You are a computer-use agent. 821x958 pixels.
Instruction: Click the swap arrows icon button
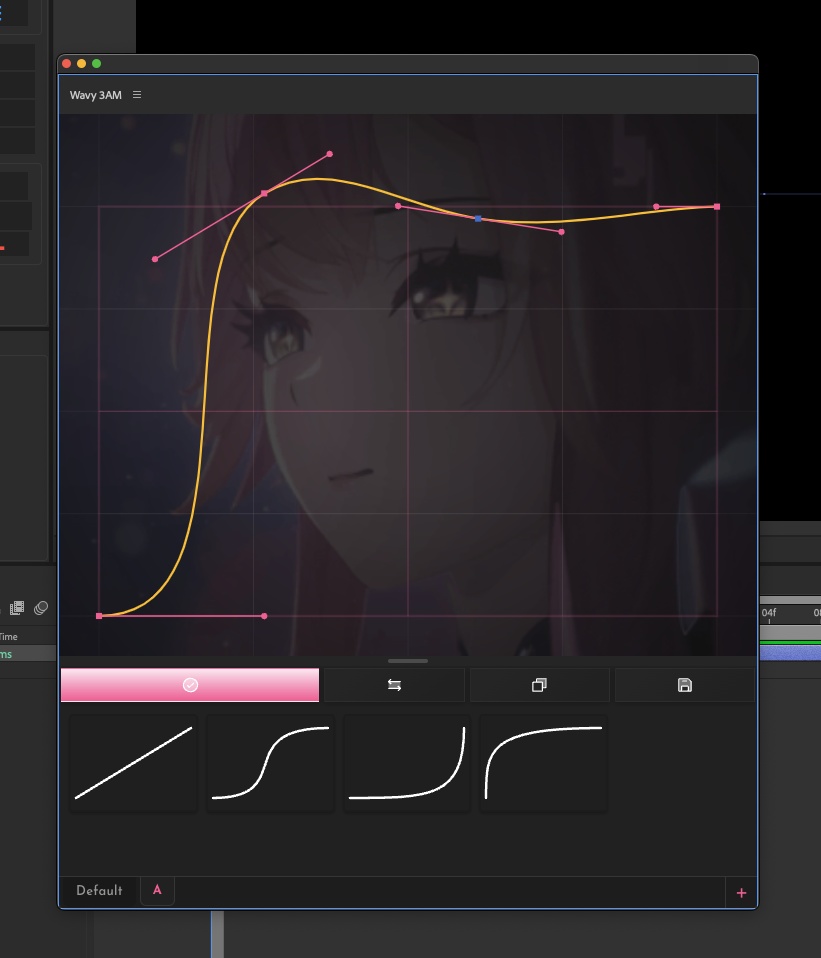click(x=395, y=685)
